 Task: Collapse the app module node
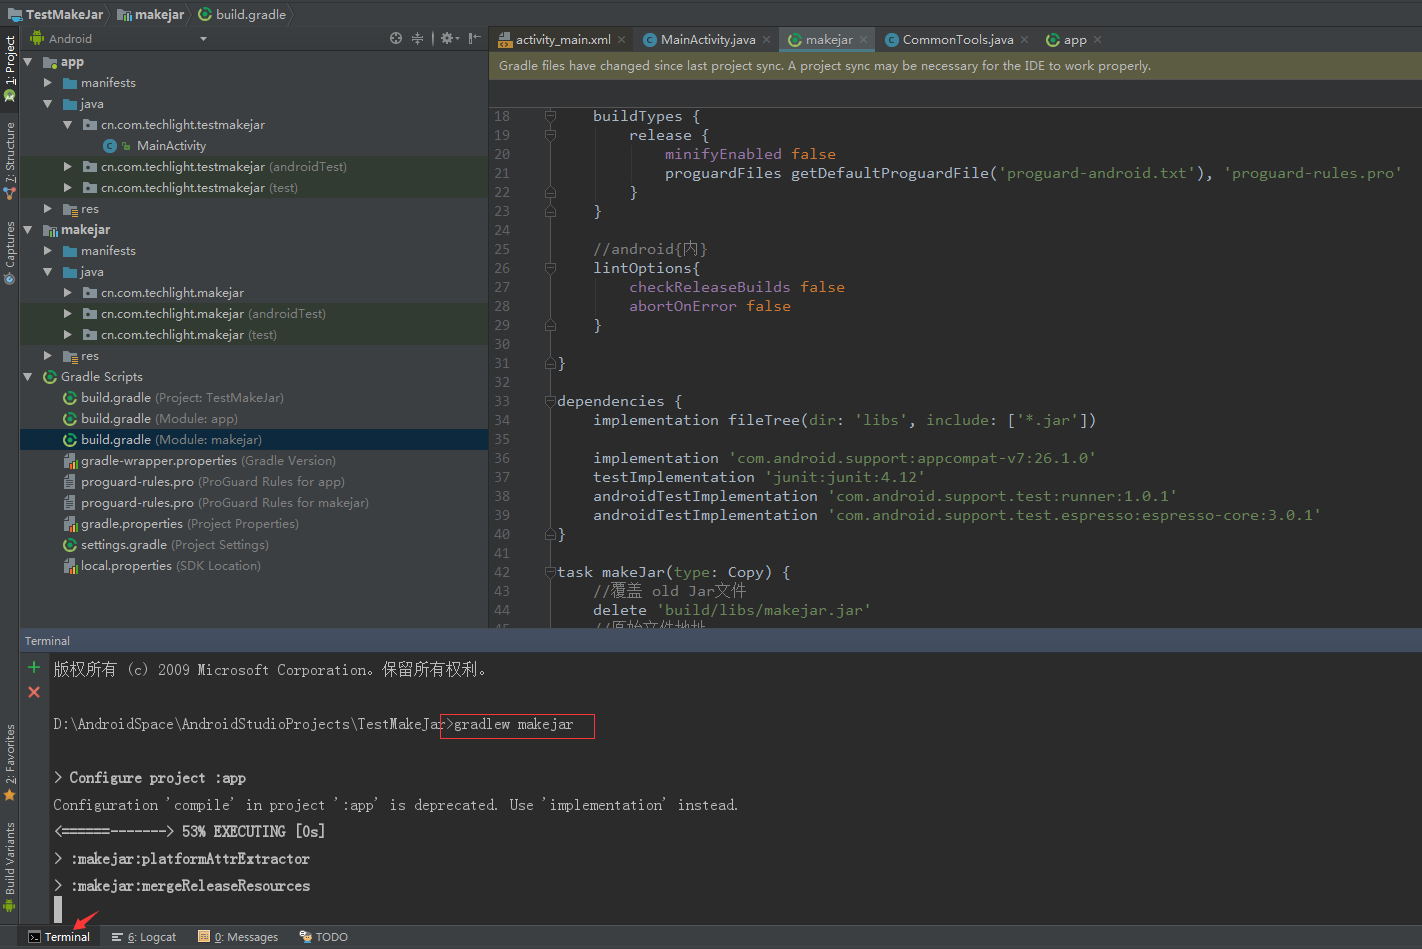[28, 62]
